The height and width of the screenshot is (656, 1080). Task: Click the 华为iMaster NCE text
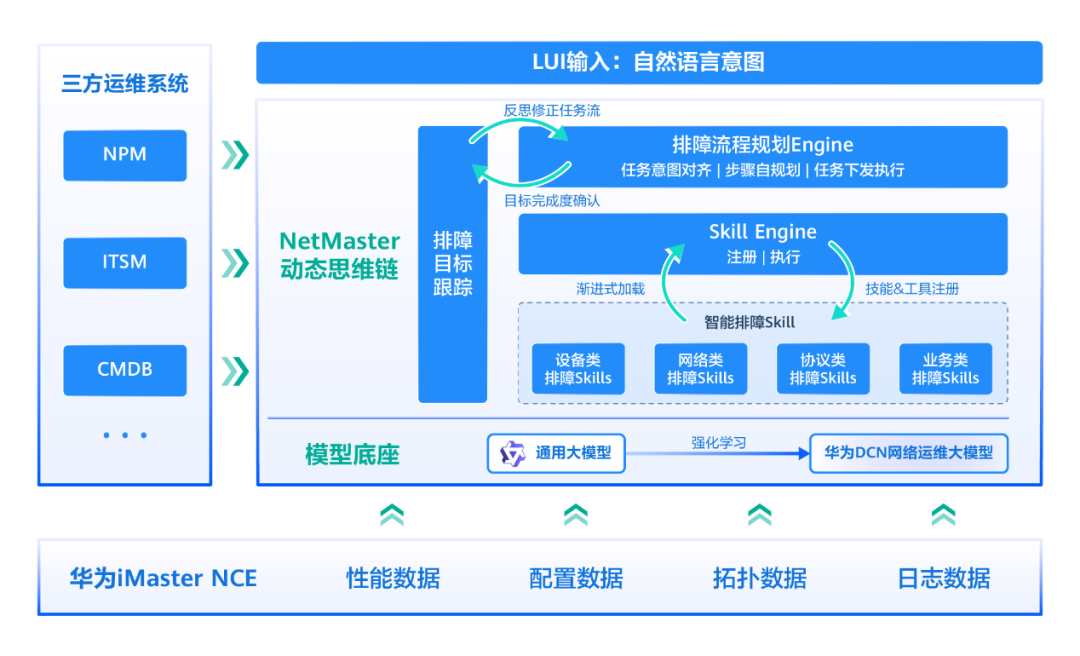coord(163,578)
